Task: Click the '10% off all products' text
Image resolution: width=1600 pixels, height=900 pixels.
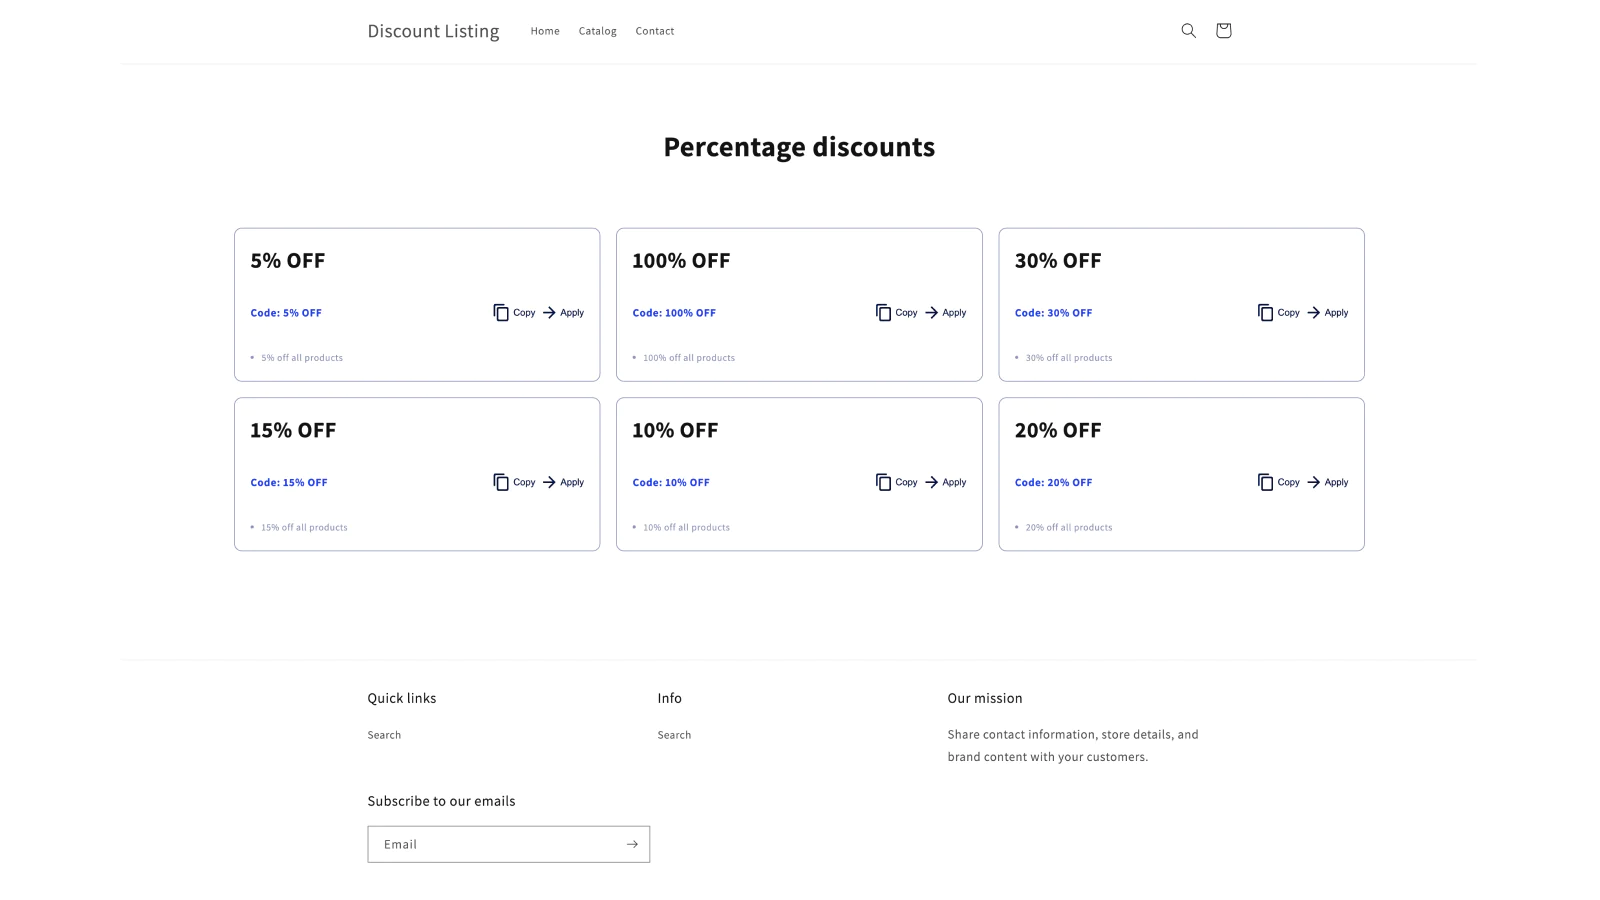Action: 686,527
